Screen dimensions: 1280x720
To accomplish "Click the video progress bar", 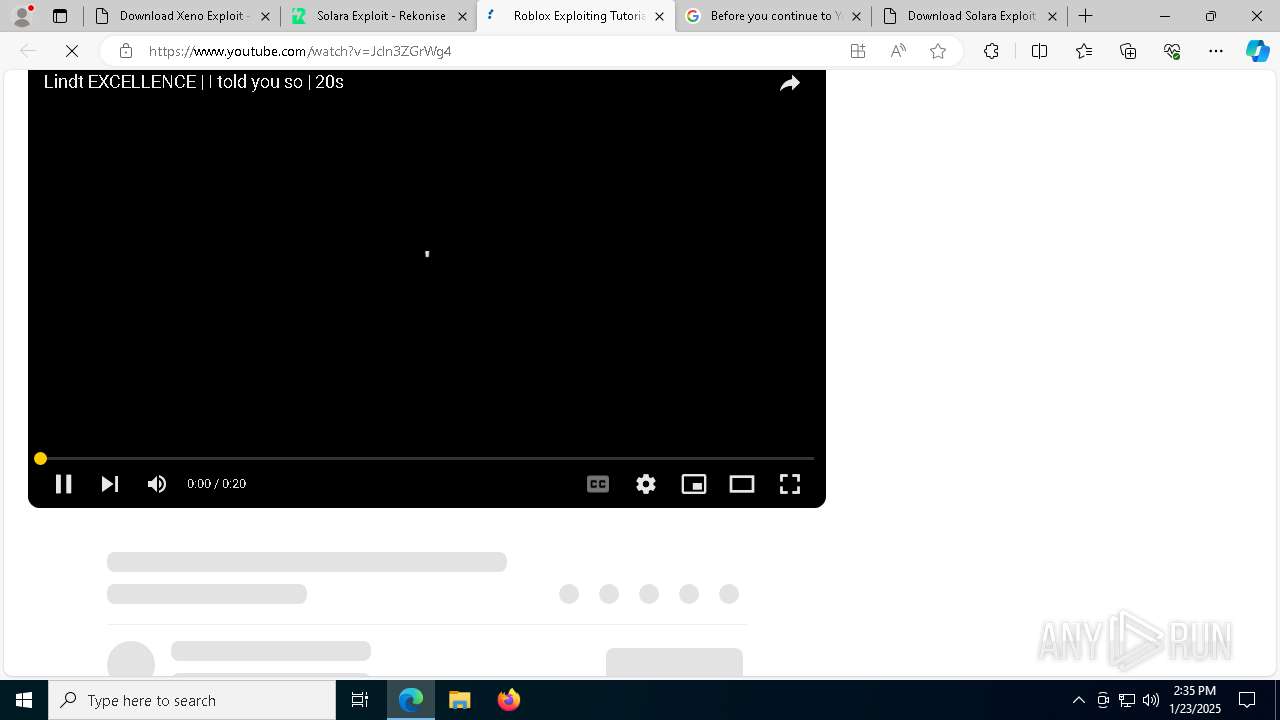I will (x=427, y=458).
